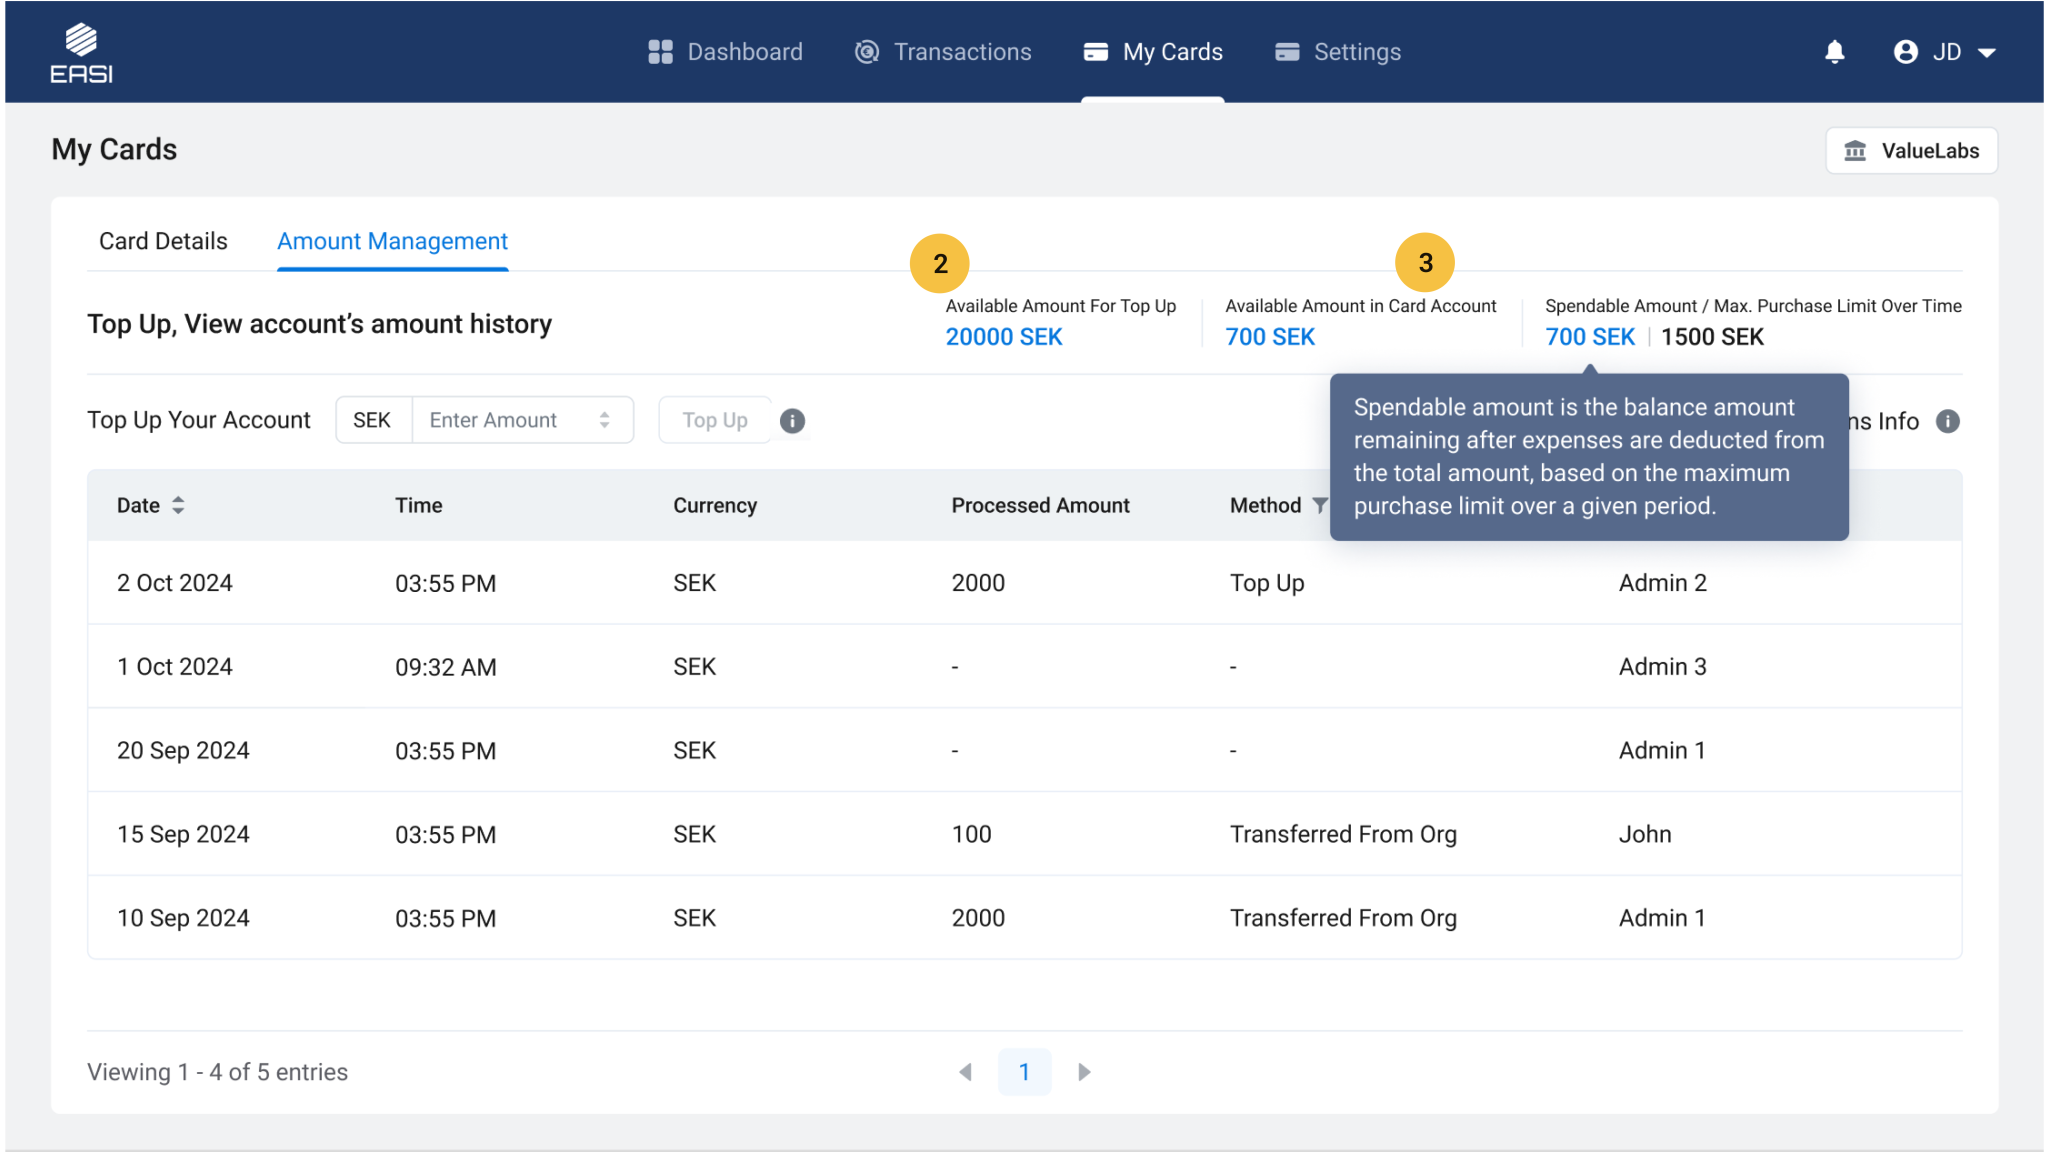Switch to Card Details tab
Viewport: 2048px width, 1152px height.
pyautogui.click(x=163, y=241)
